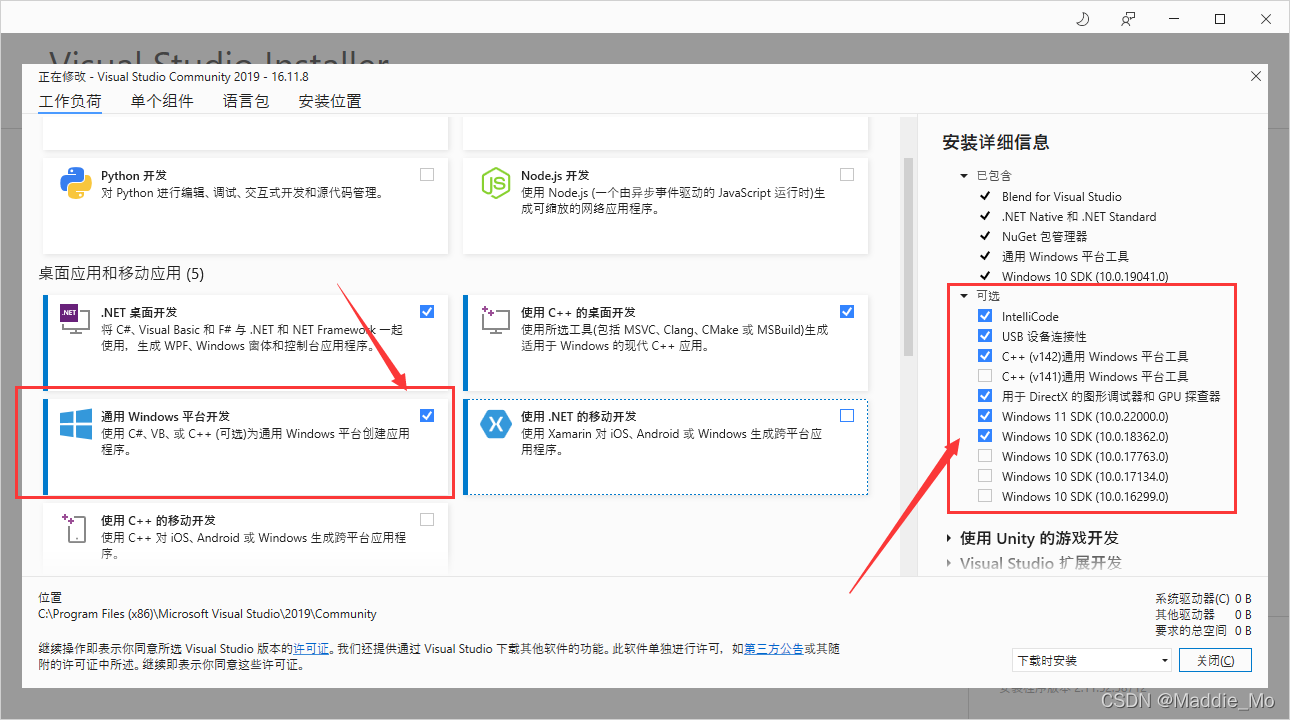Click the Node.js development workload icon
Screen dimensions: 1290x720
(x=496, y=182)
